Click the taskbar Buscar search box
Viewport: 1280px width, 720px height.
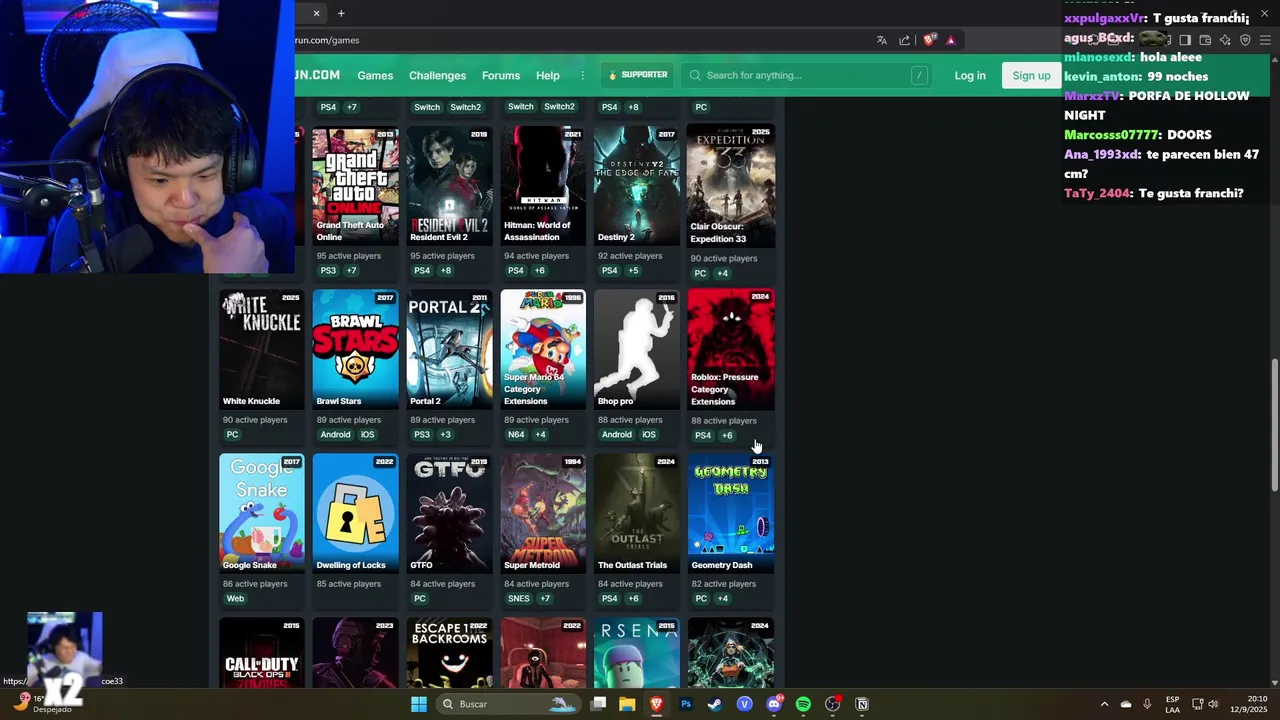point(510,704)
